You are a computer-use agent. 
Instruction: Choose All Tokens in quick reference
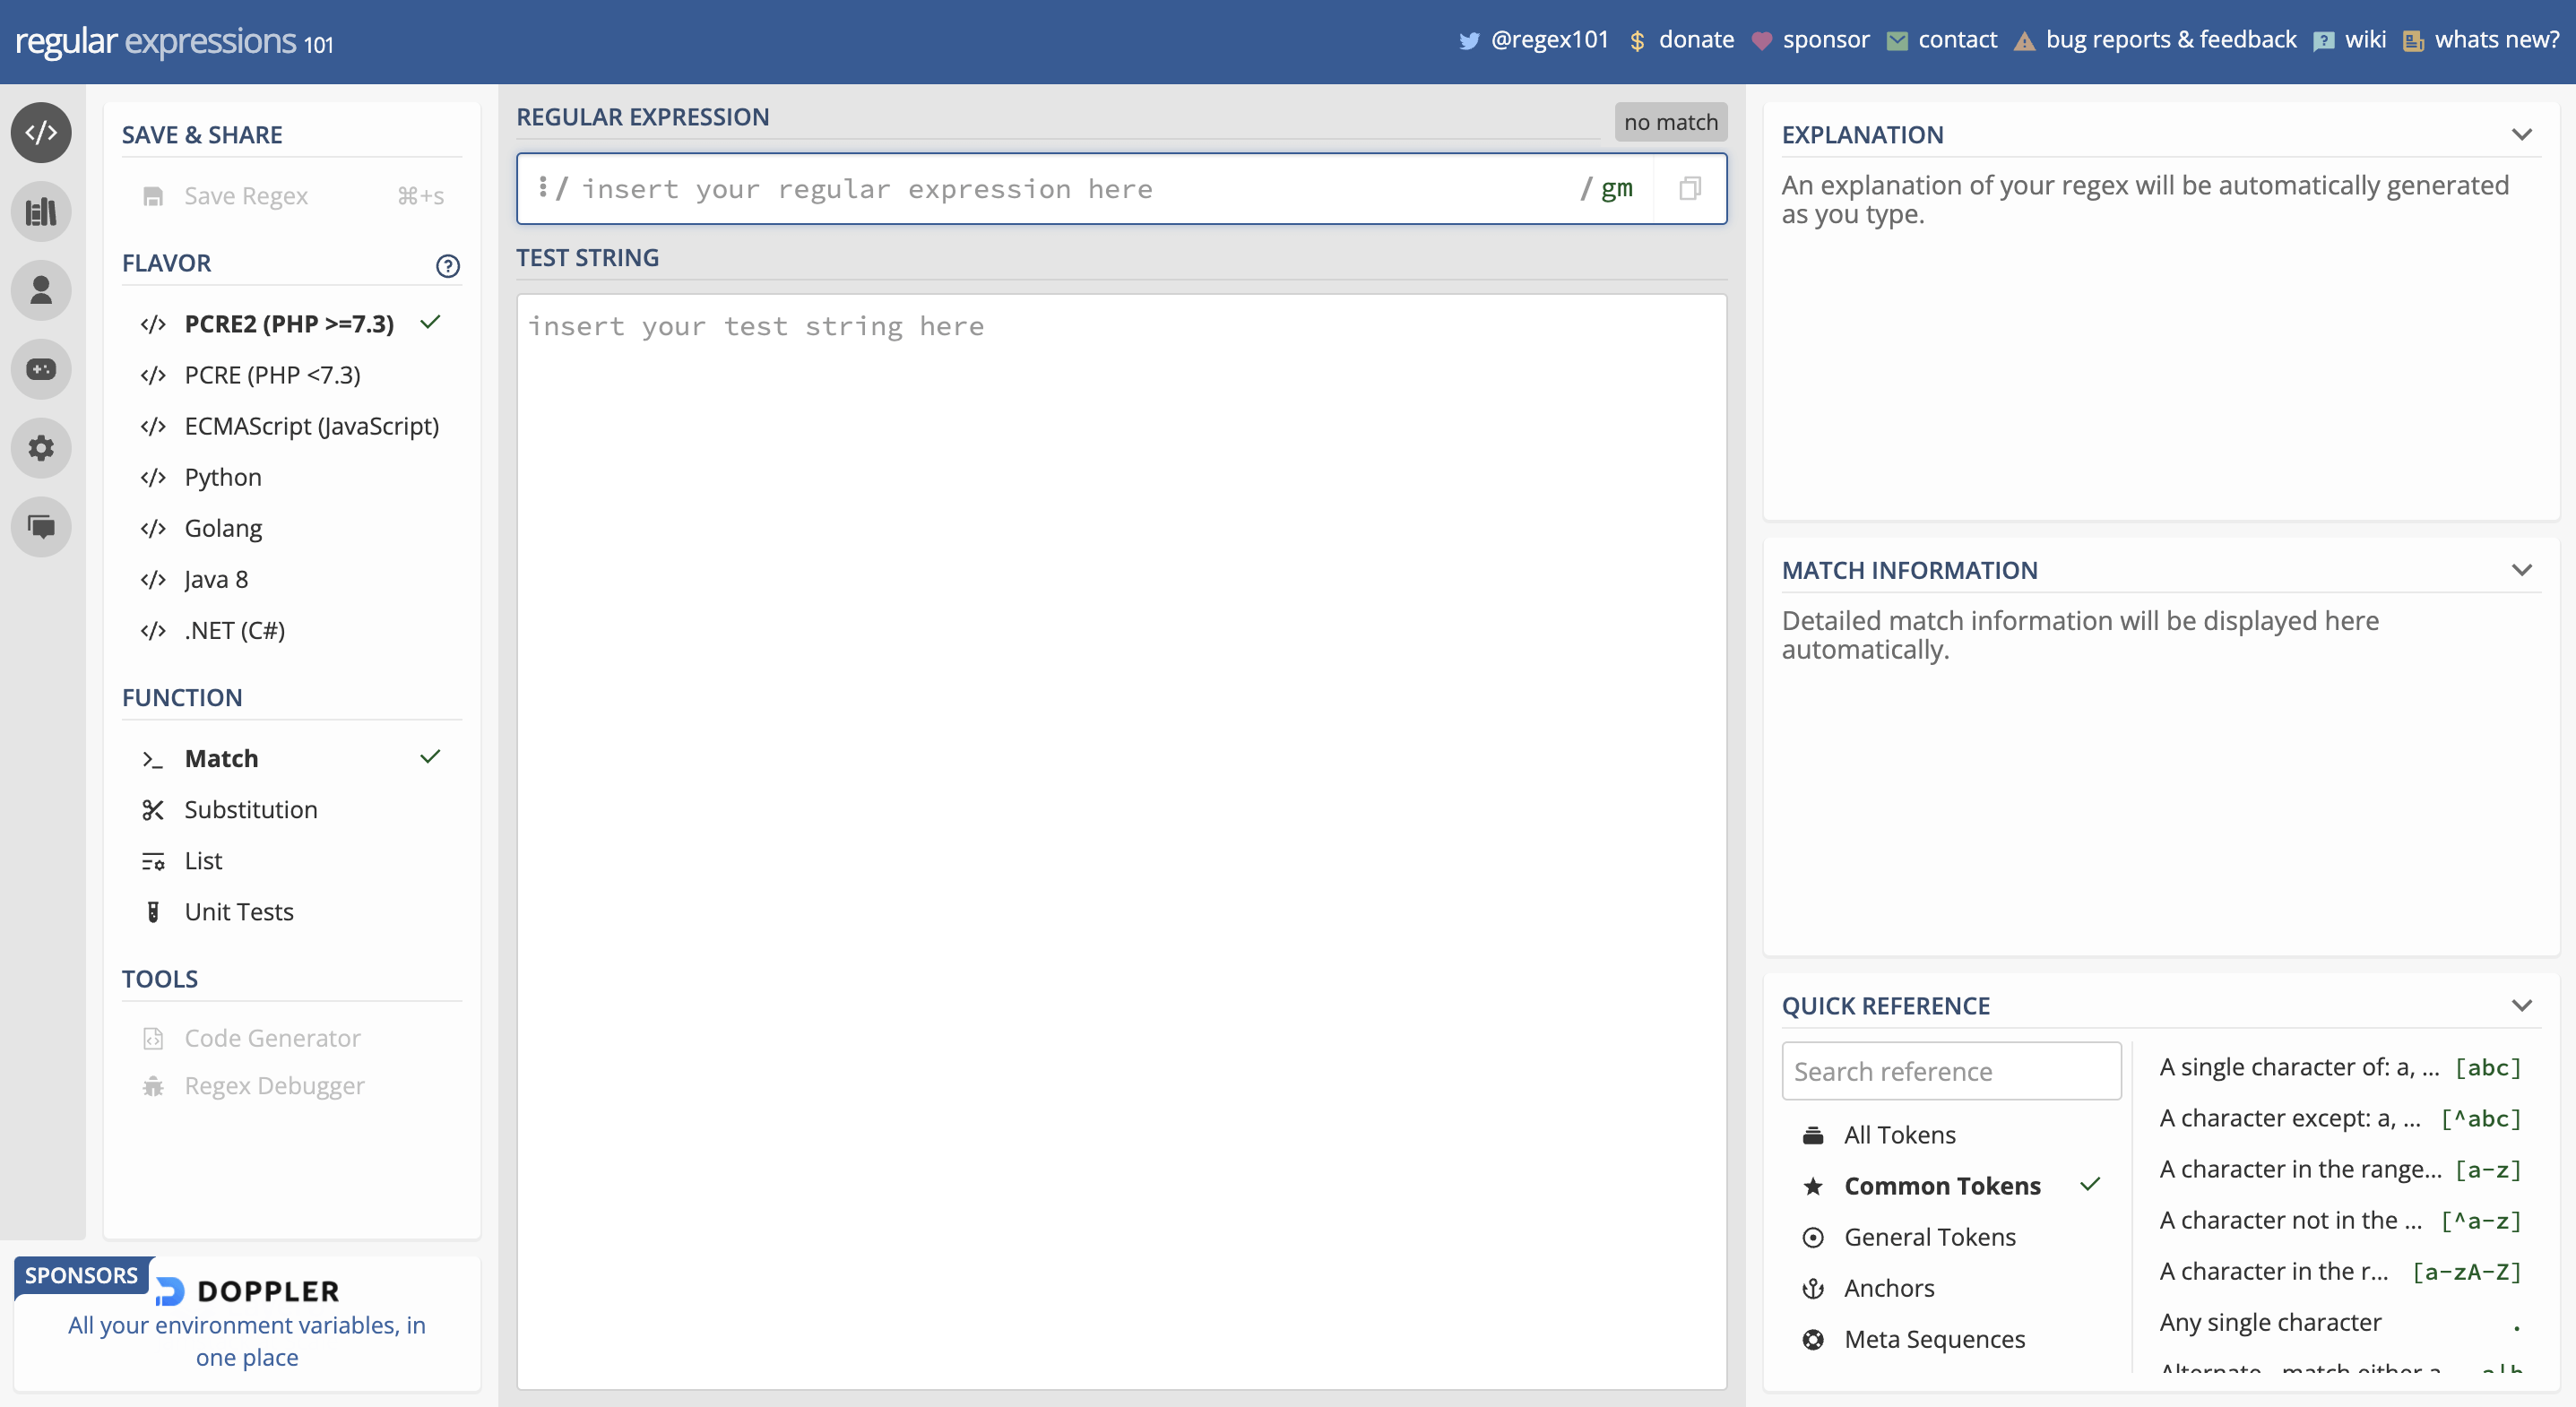click(x=1899, y=1134)
